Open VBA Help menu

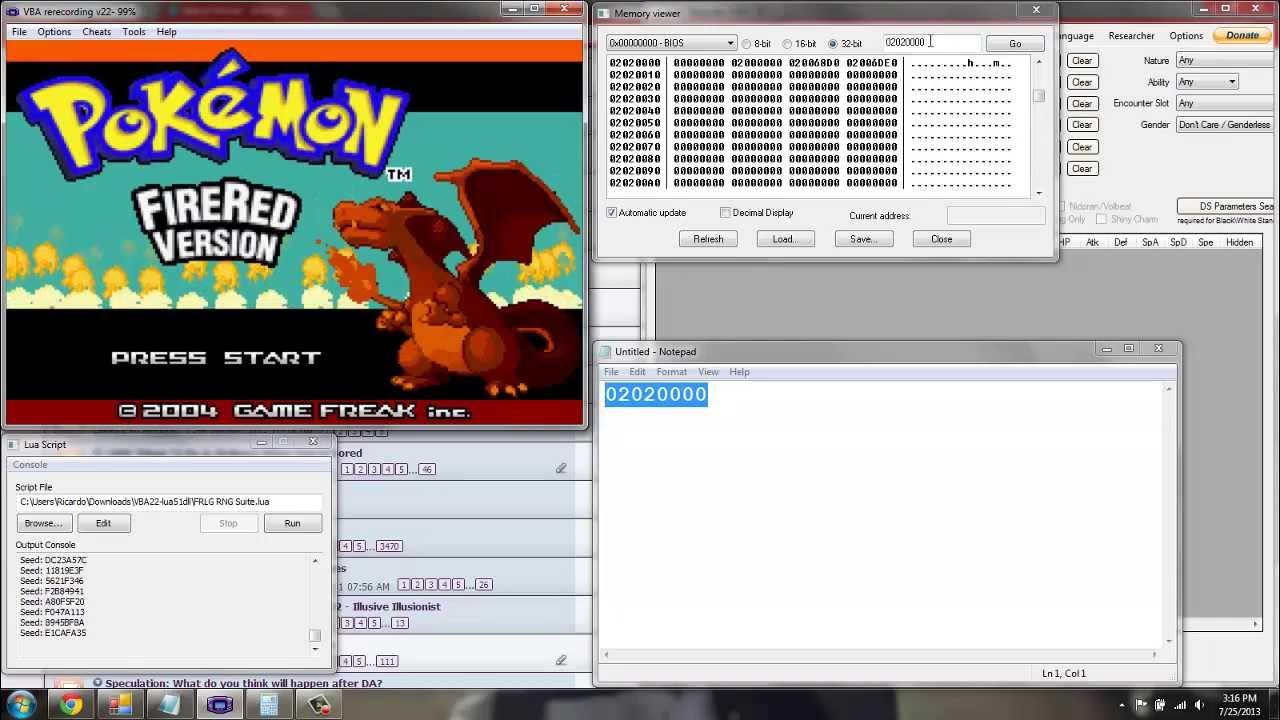click(166, 32)
